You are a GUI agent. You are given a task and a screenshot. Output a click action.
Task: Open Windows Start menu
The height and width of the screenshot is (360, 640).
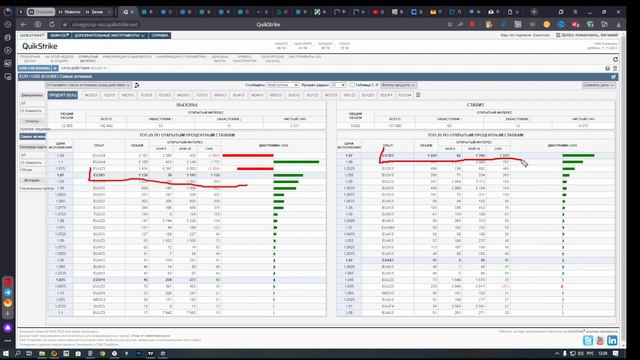[x=6, y=353]
